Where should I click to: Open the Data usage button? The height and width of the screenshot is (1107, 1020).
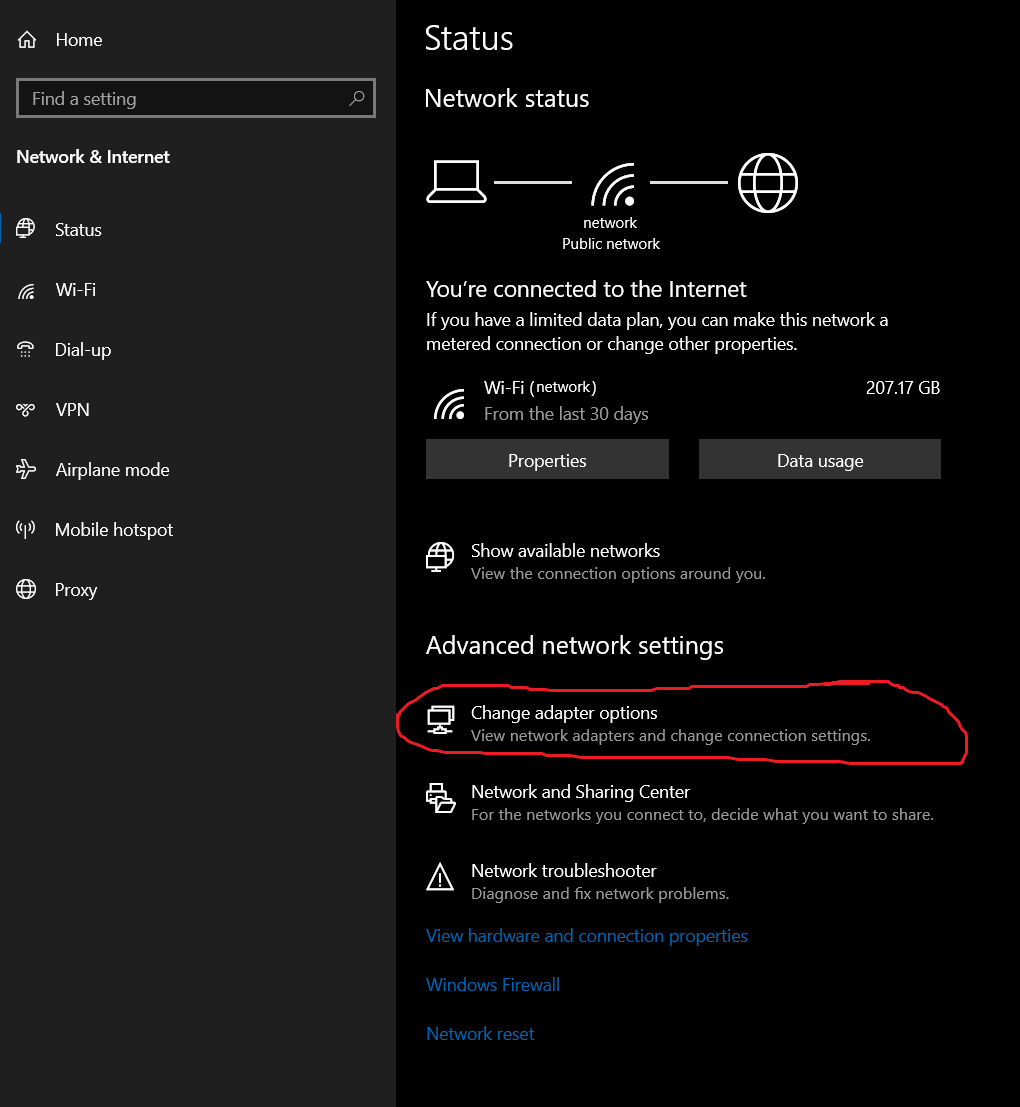[x=820, y=460]
